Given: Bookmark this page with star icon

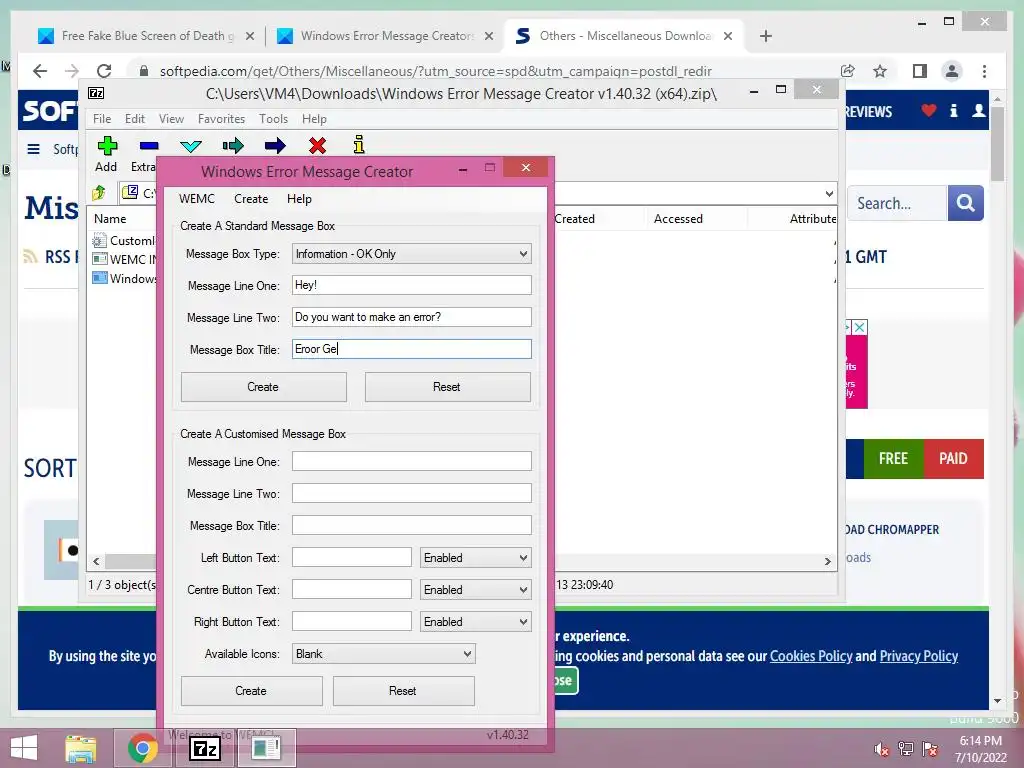Looking at the screenshot, I should pyautogui.click(x=880, y=71).
